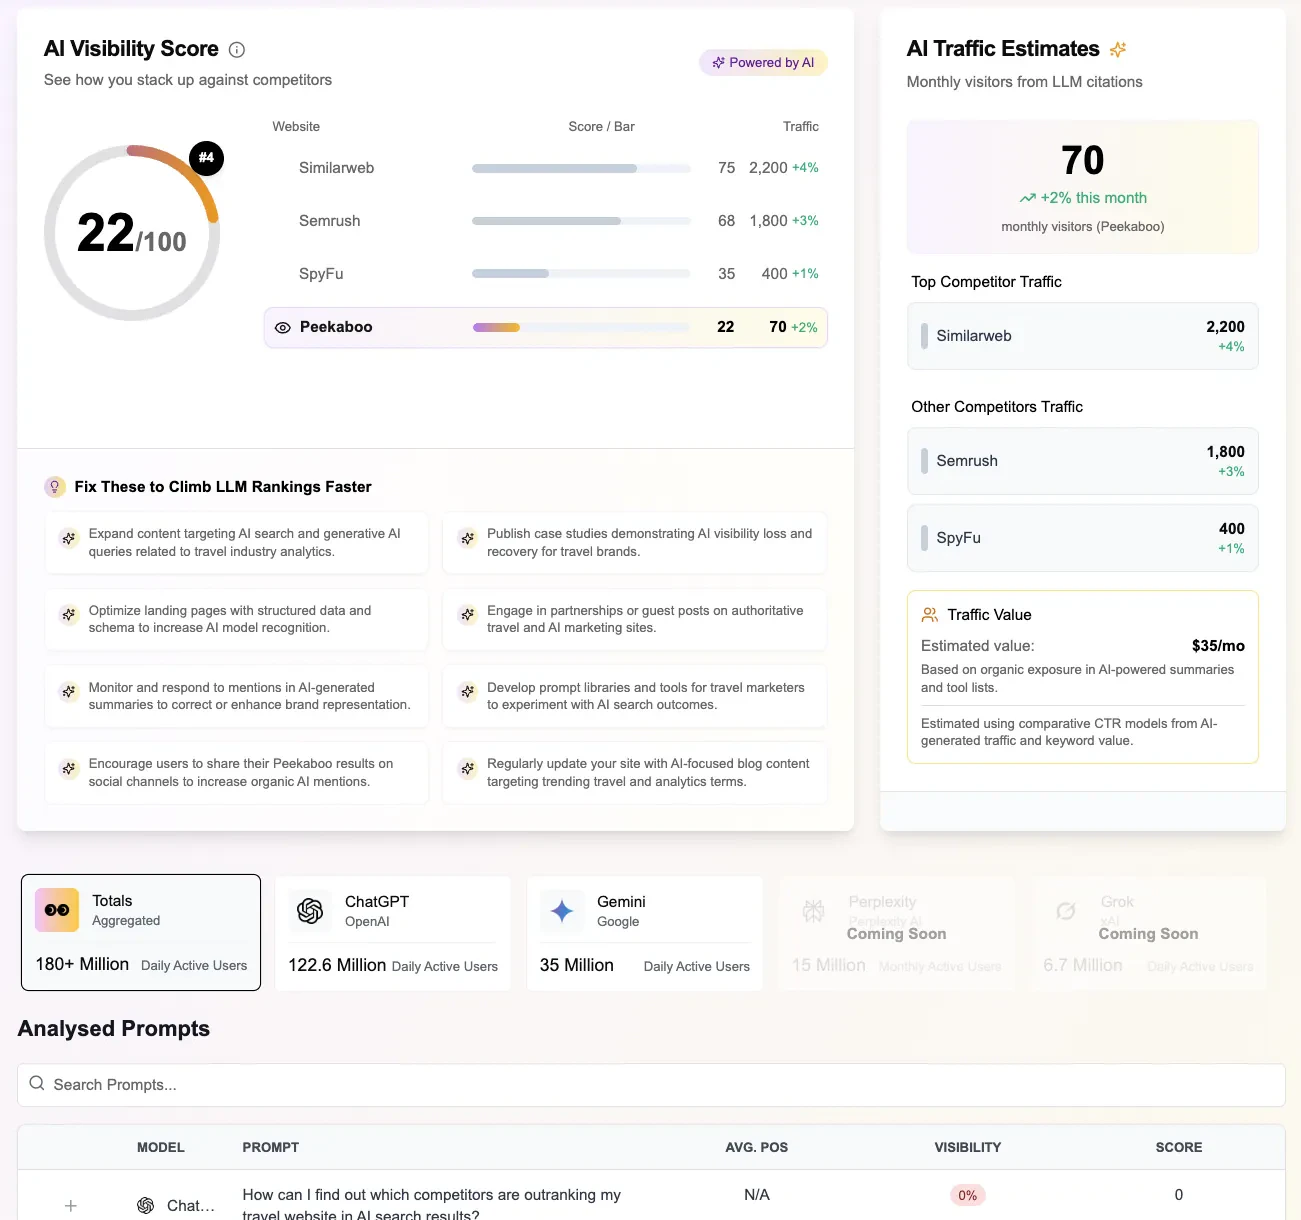The height and width of the screenshot is (1220, 1301).
Task: Click the sparkle icon next to AI Traffic Estimates
Action: [x=1118, y=49]
